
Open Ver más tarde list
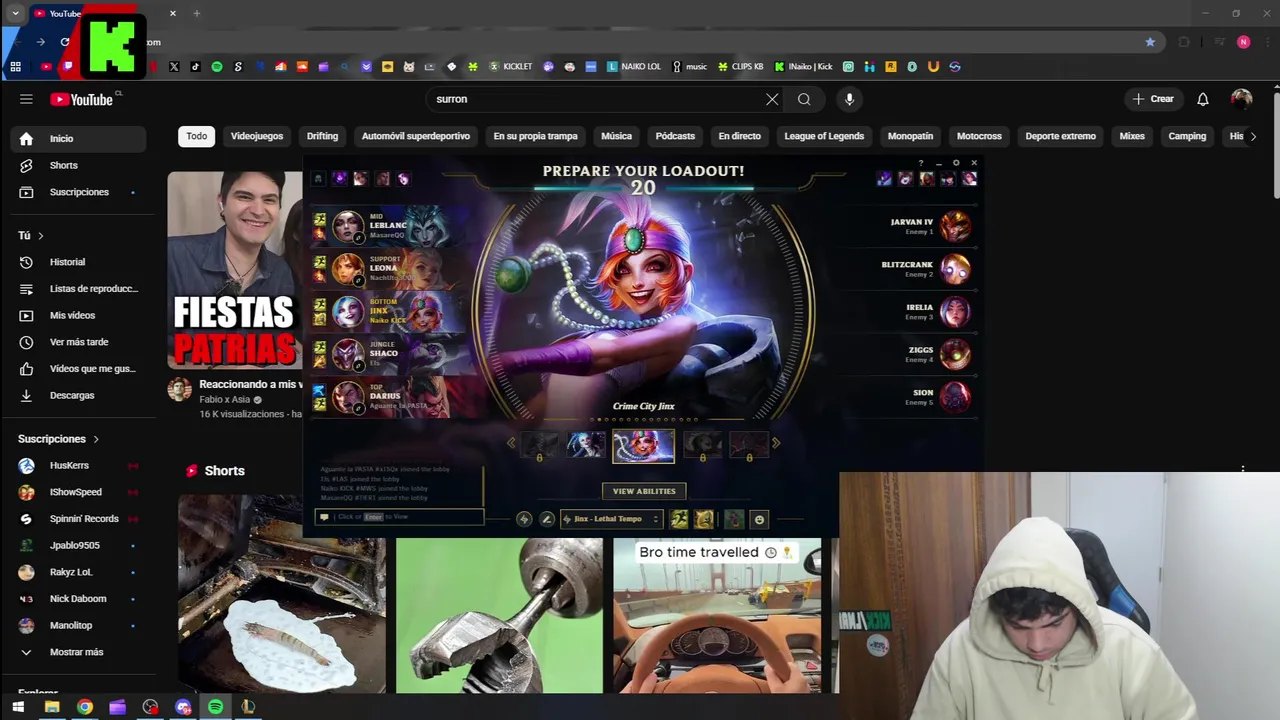coord(80,342)
